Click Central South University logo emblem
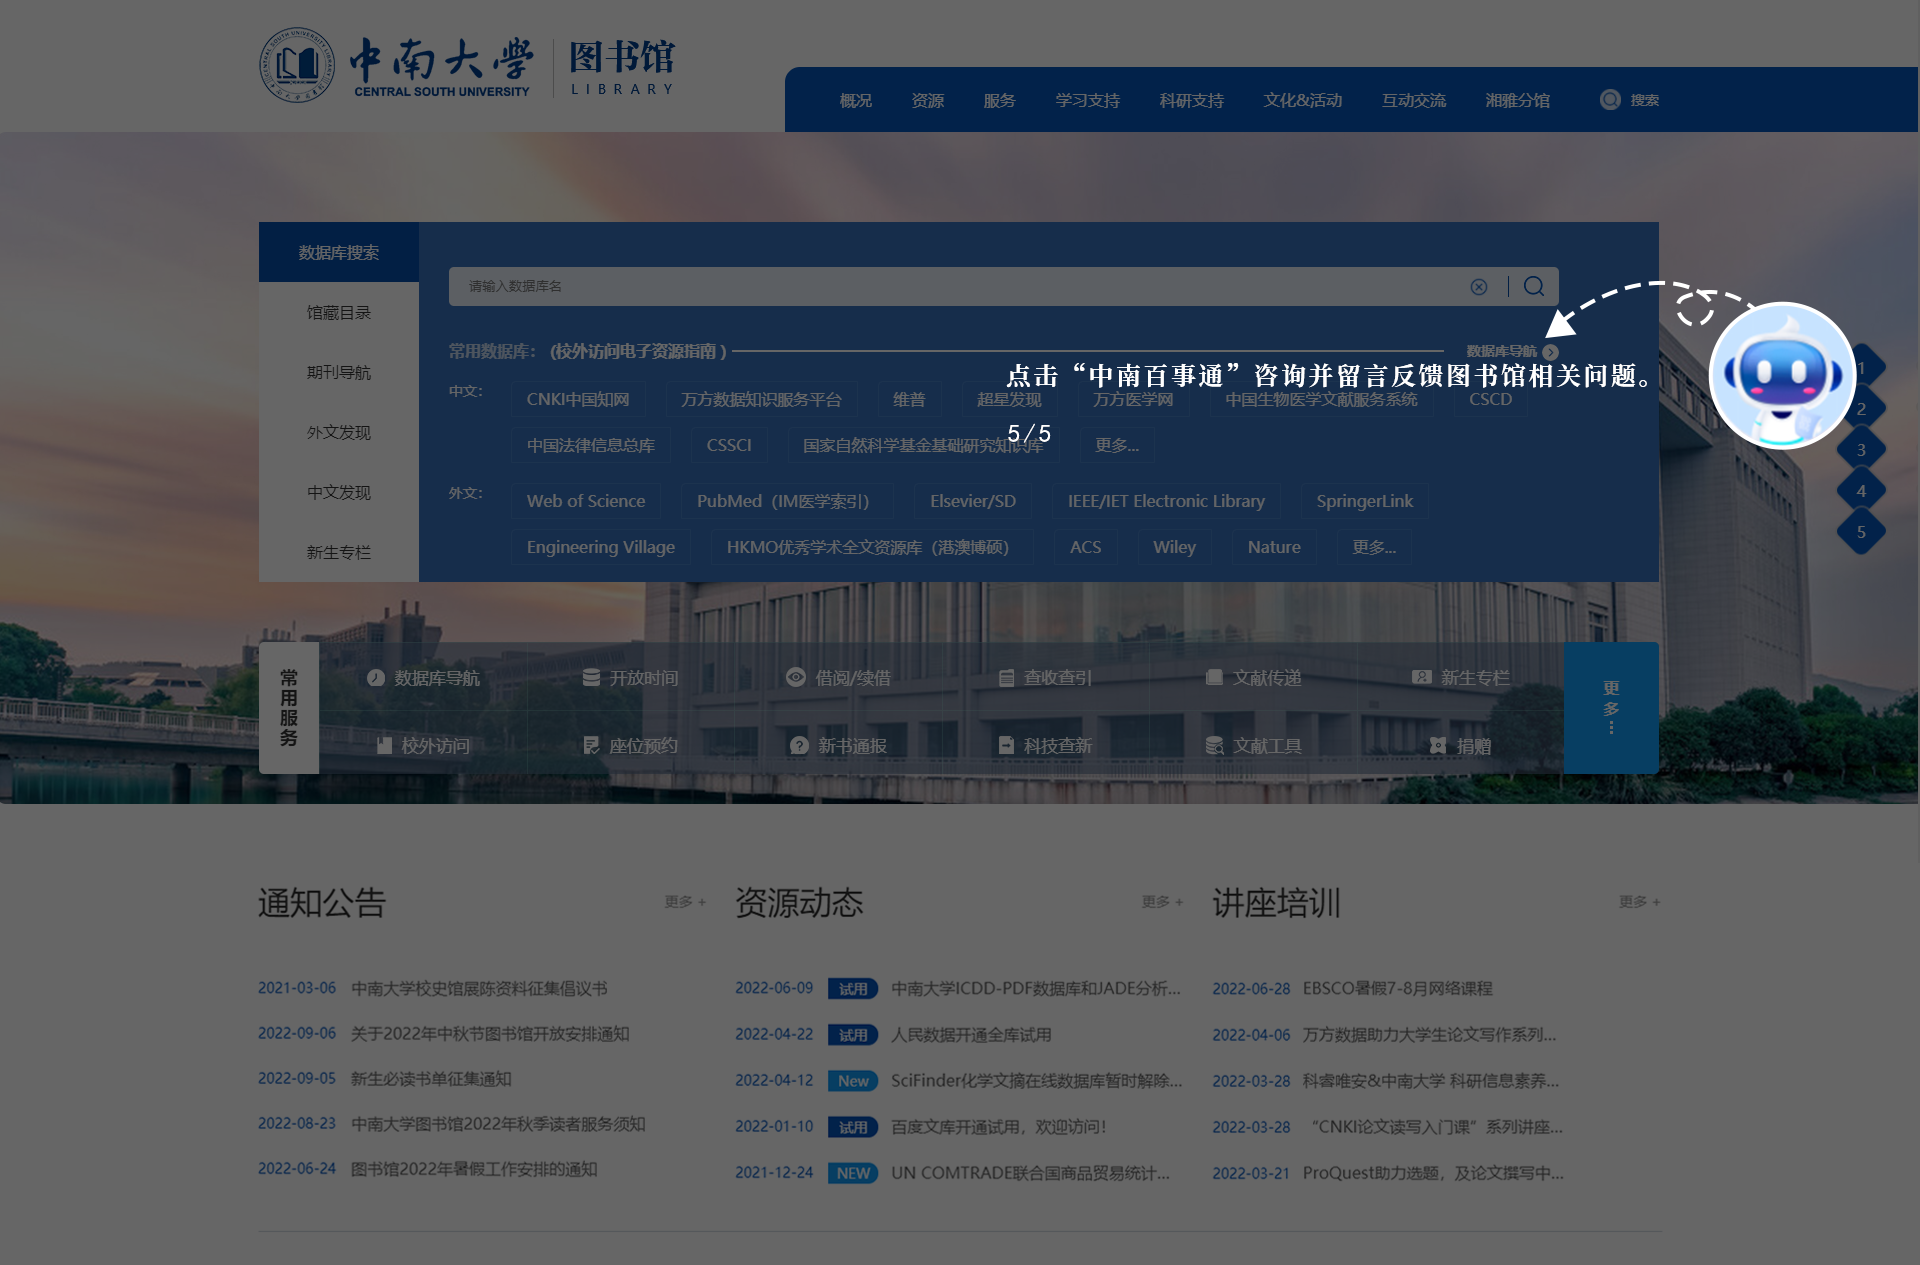Screen dimensions: 1920x1265 pyautogui.click(x=296, y=65)
